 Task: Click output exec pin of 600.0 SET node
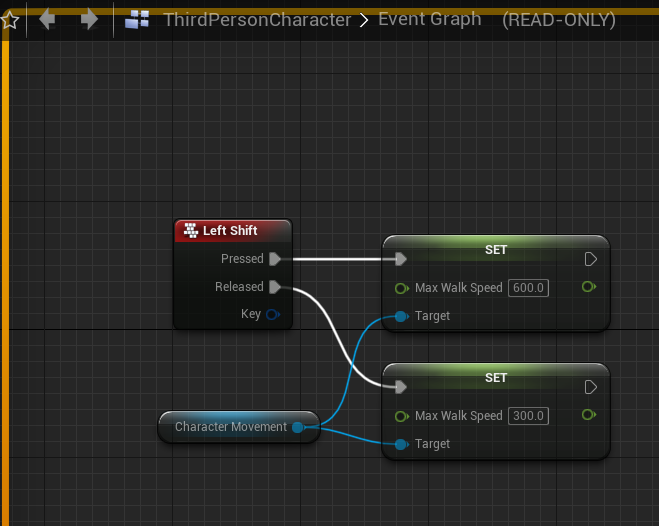(x=590, y=259)
